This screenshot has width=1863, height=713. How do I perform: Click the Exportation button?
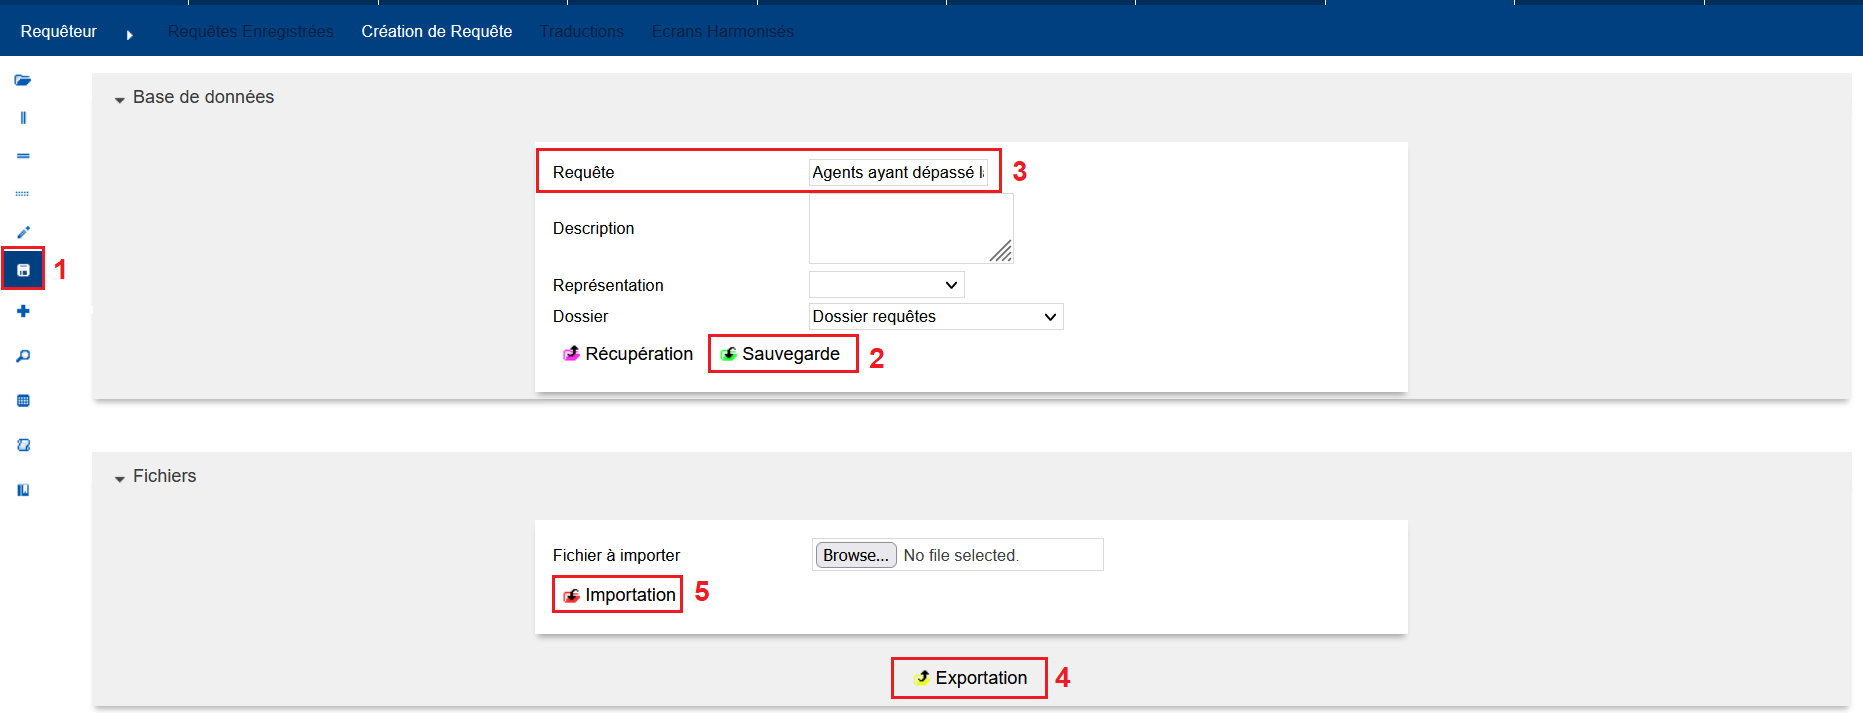coord(970,678)
